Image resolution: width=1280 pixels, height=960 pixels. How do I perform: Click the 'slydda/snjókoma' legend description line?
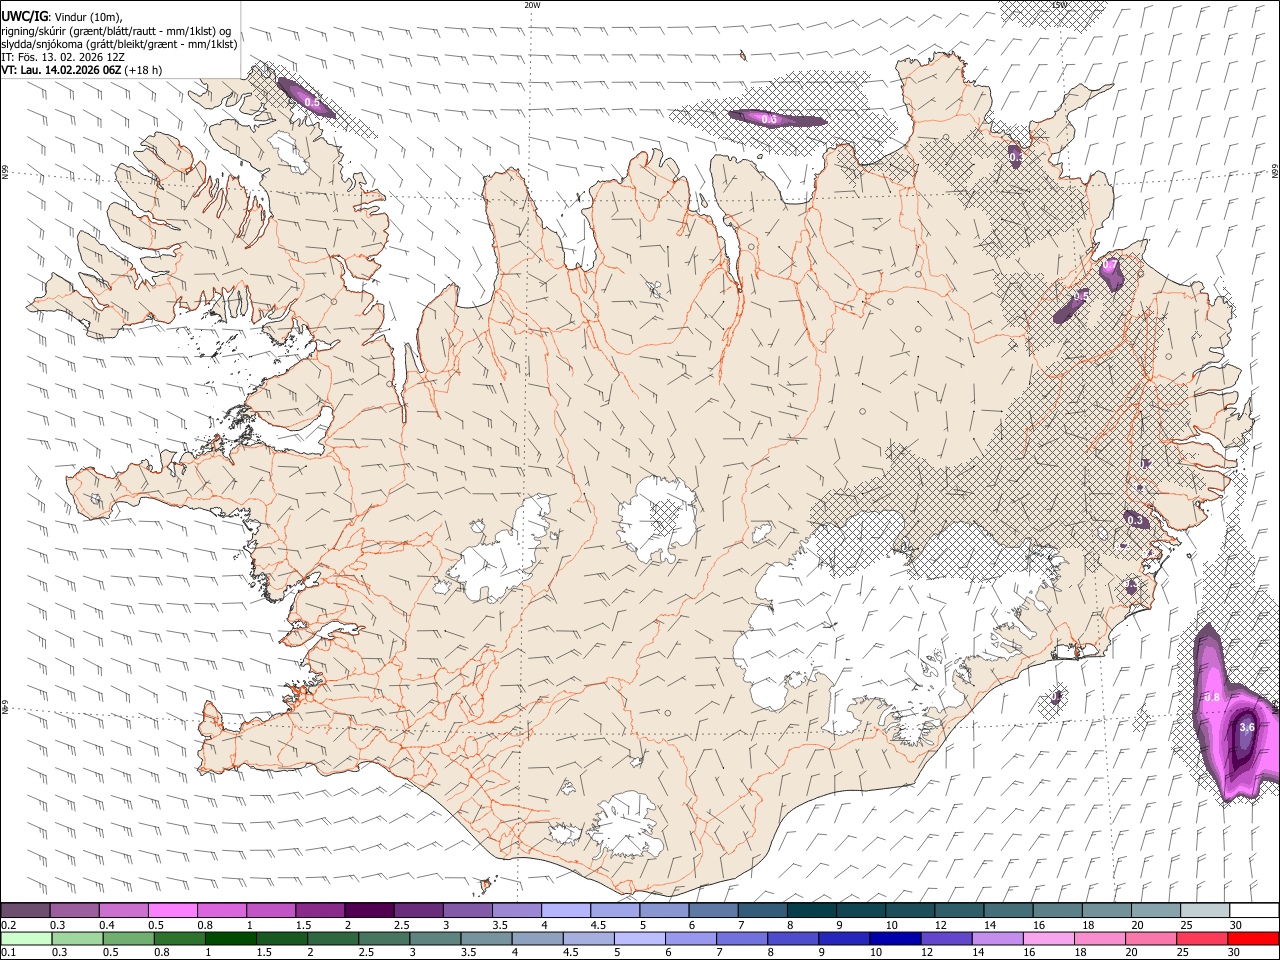click(x=119, y=43)
